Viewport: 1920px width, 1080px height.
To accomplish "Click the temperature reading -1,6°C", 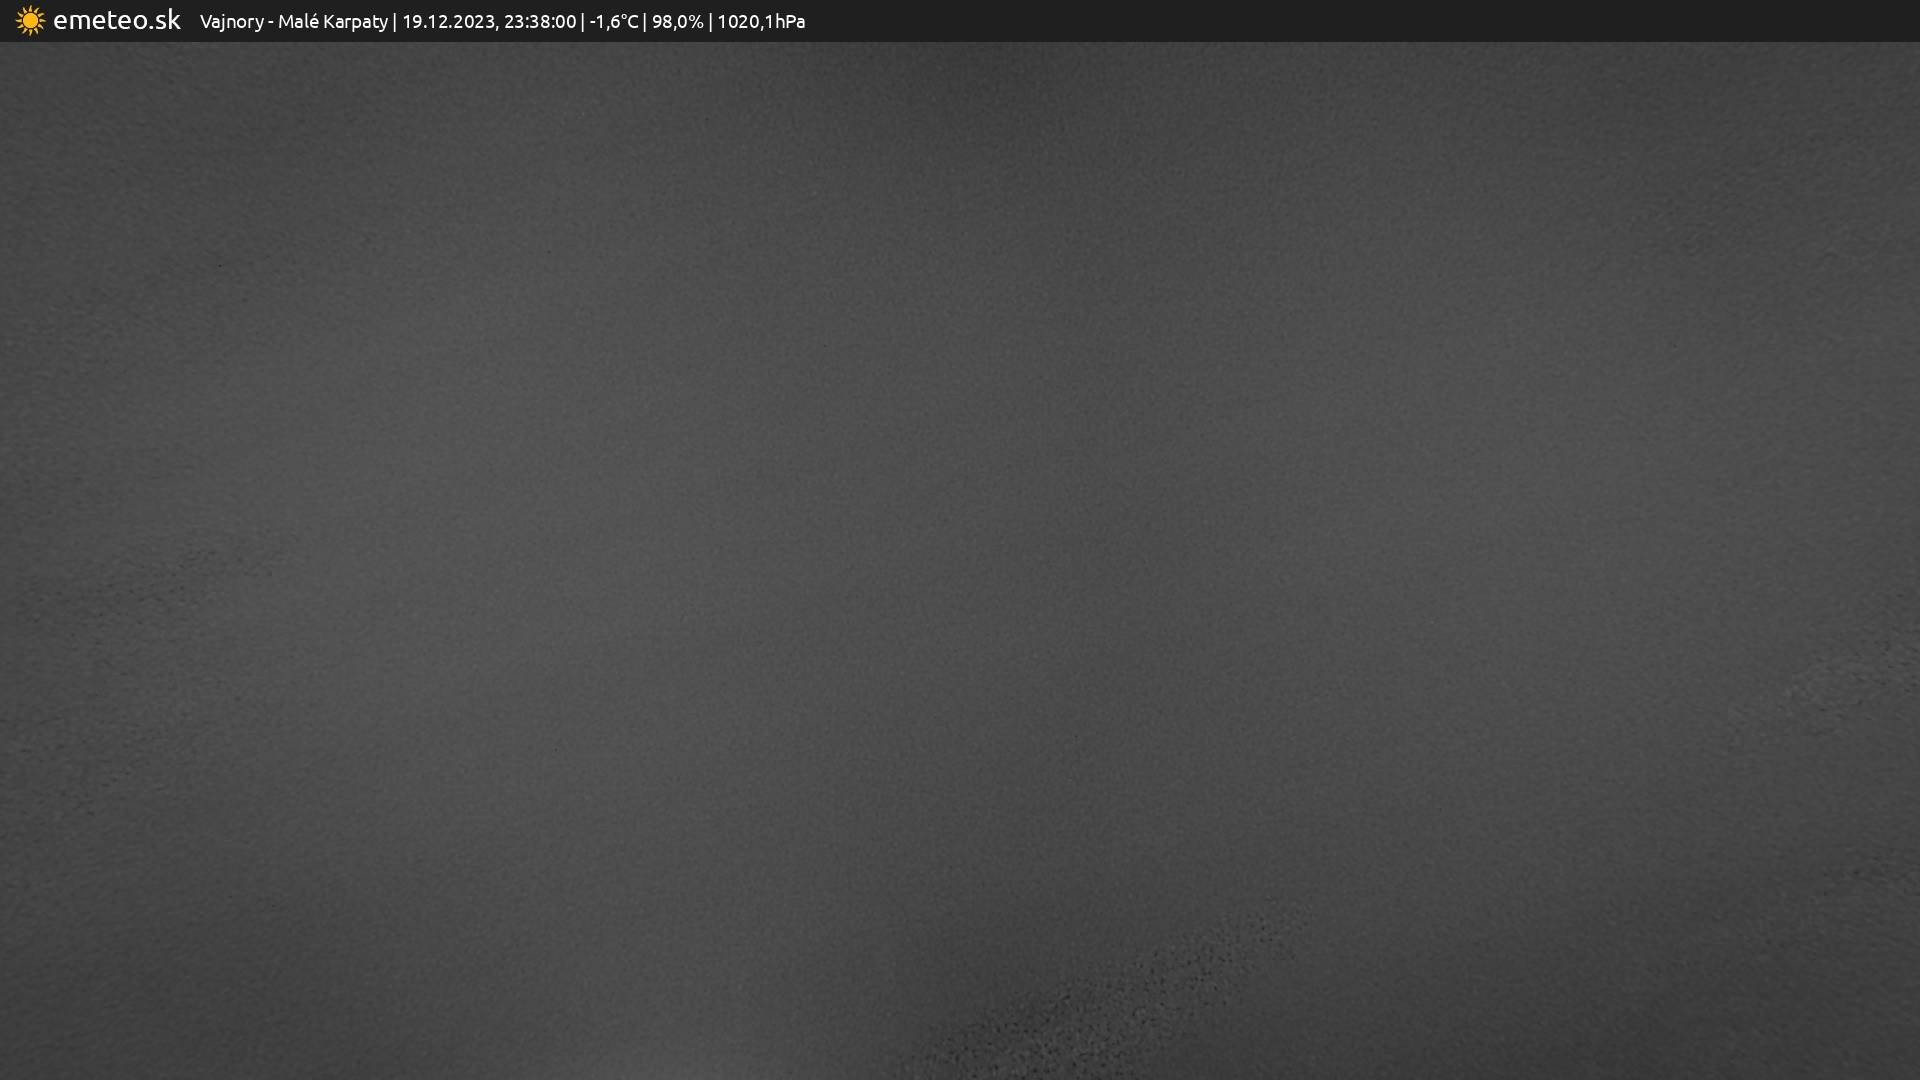I will click(613, 22).
